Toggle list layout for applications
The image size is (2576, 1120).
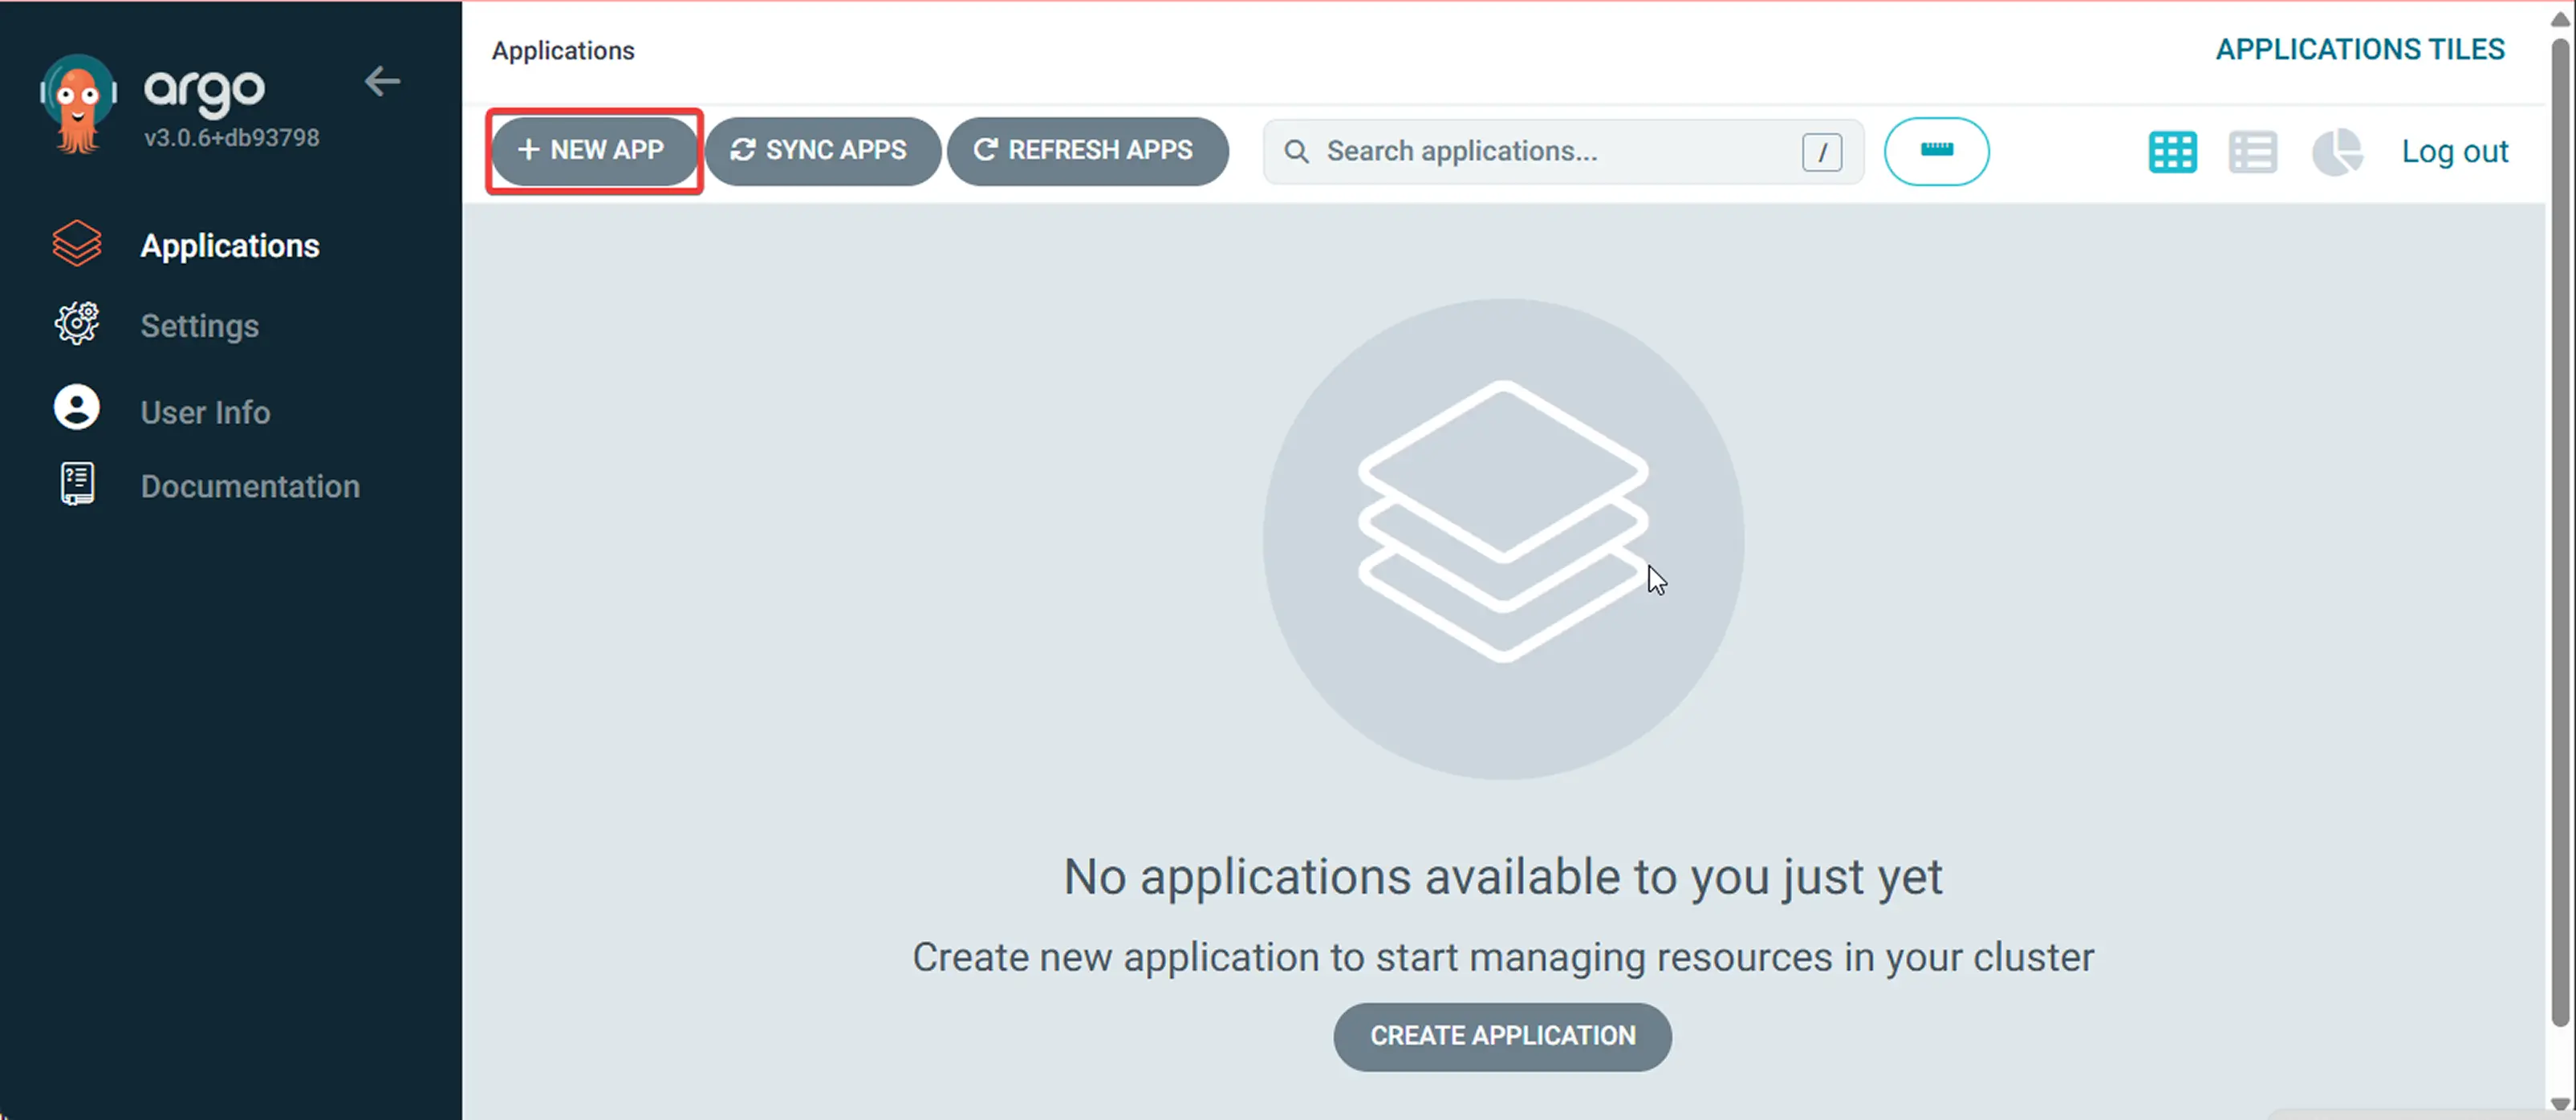tap(2253, 151)
